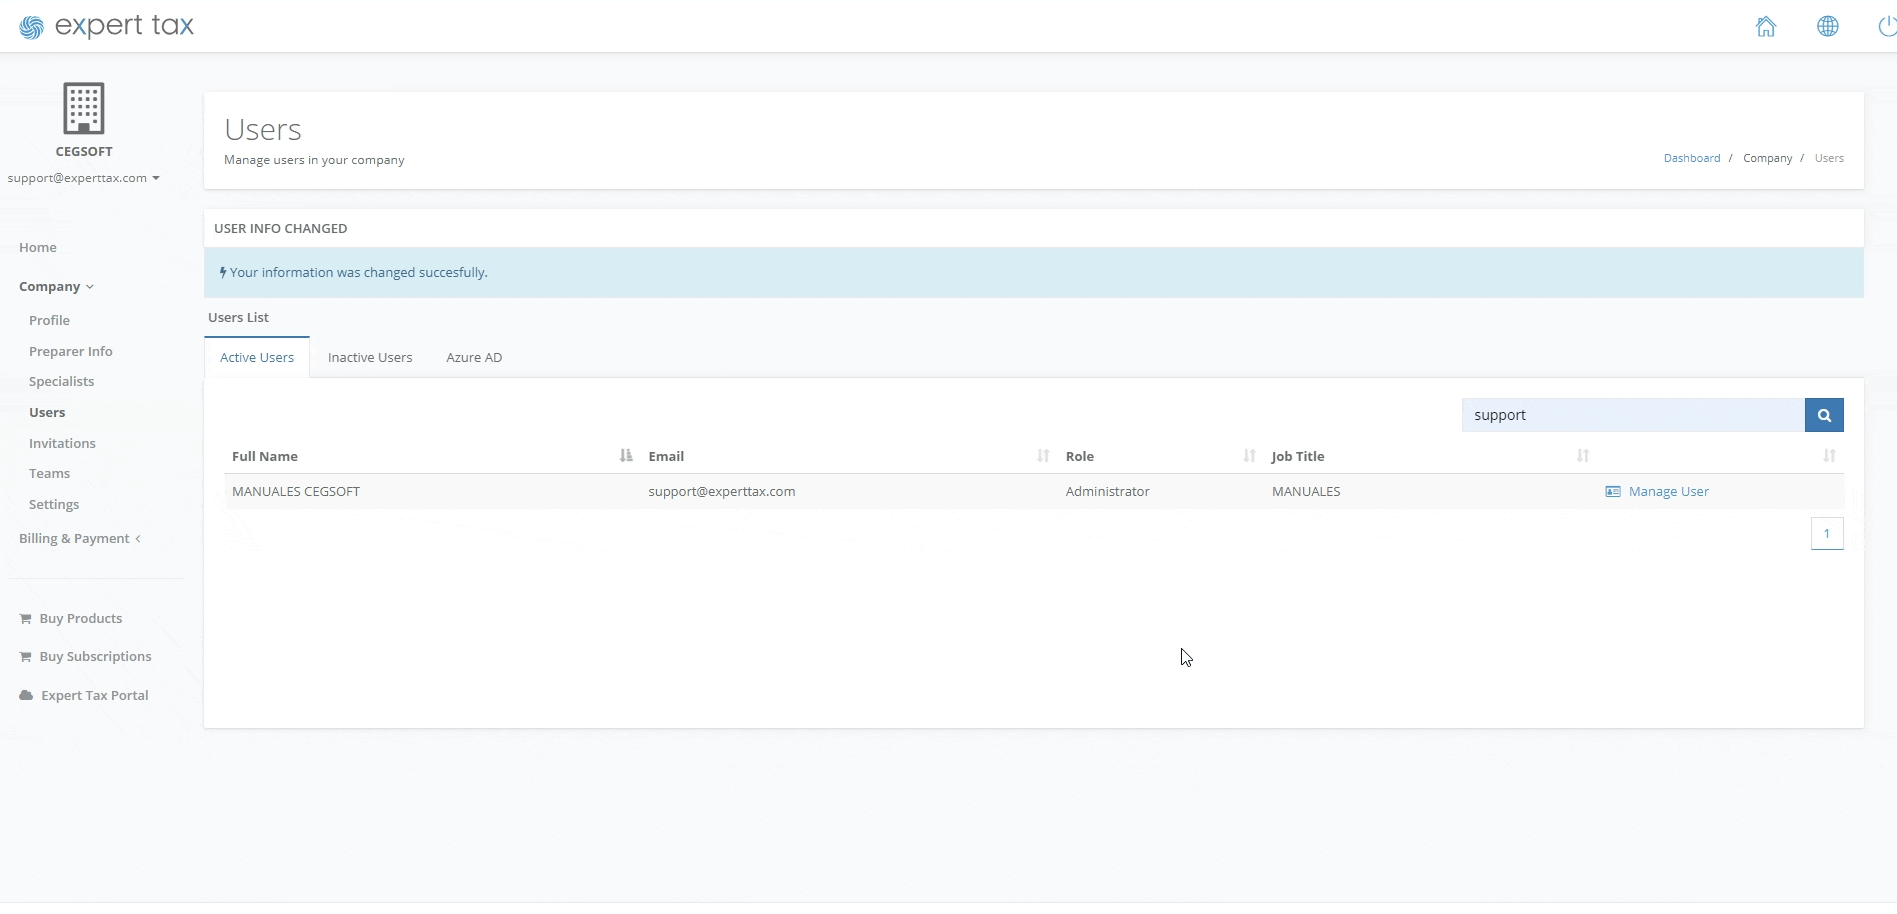Image resolution: width=1897 pixels, height=914 pixels.
Task: Click the magnifier search button
Action: pos(1823,415)
